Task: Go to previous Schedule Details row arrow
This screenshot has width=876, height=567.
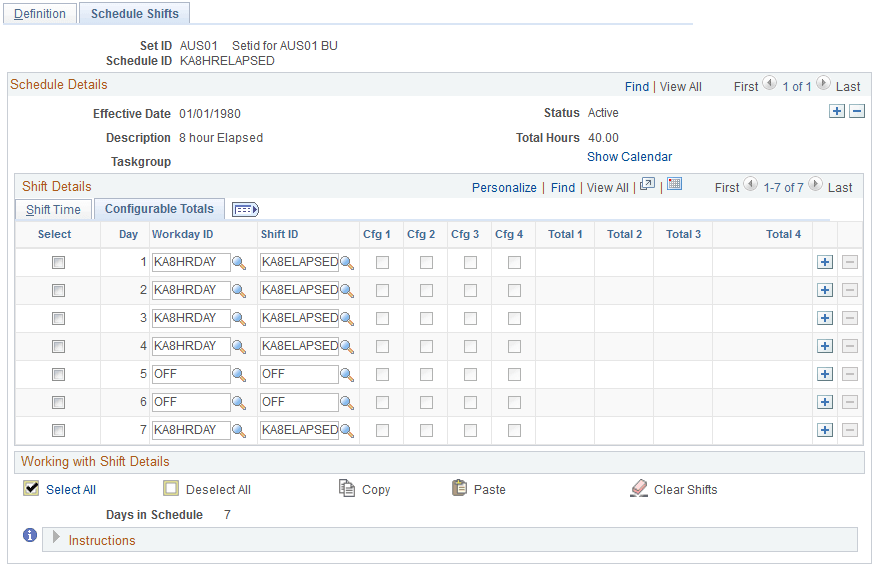Action: click(769, 83)
